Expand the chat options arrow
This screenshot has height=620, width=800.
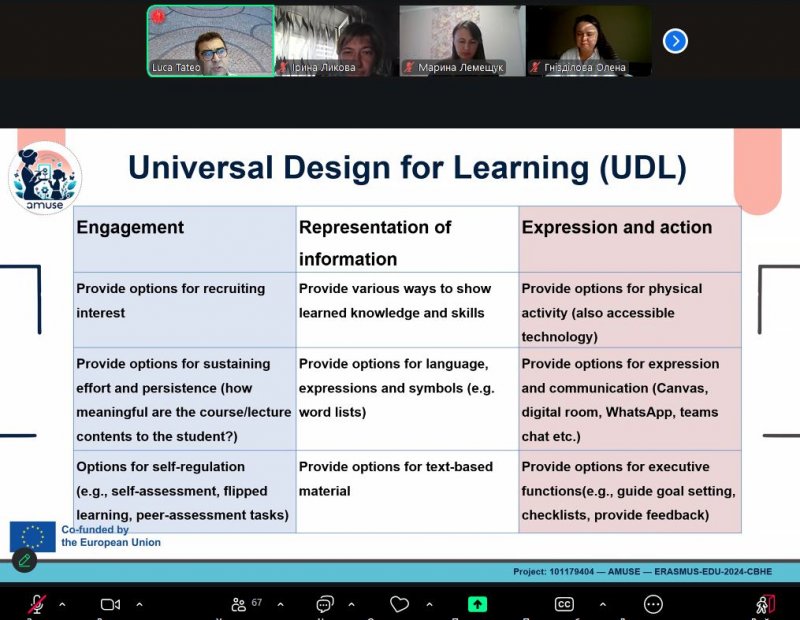(x=352, y=604)
